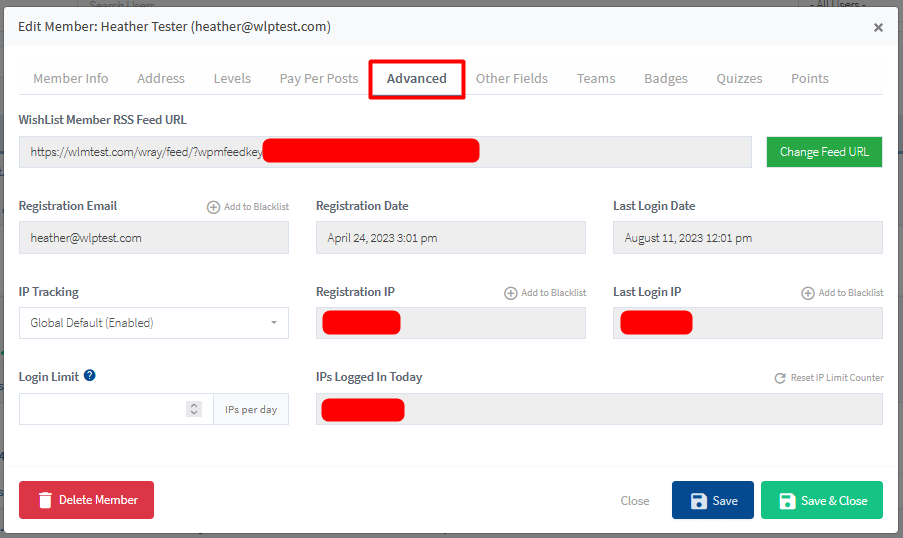Switch to the Teams tab
This screenshot has height=538, width=903.
pos(596,78)
